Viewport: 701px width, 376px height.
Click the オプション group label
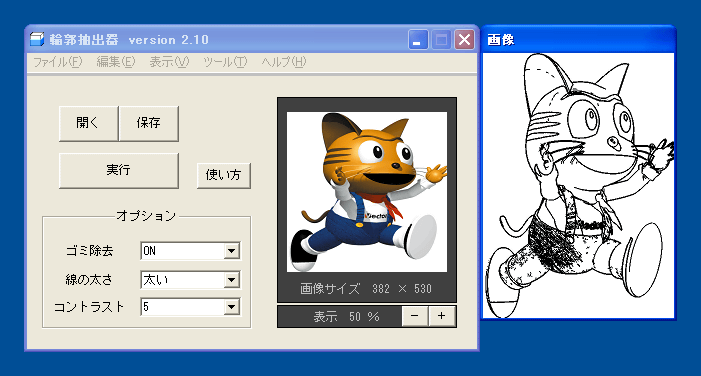pos(146,216)
